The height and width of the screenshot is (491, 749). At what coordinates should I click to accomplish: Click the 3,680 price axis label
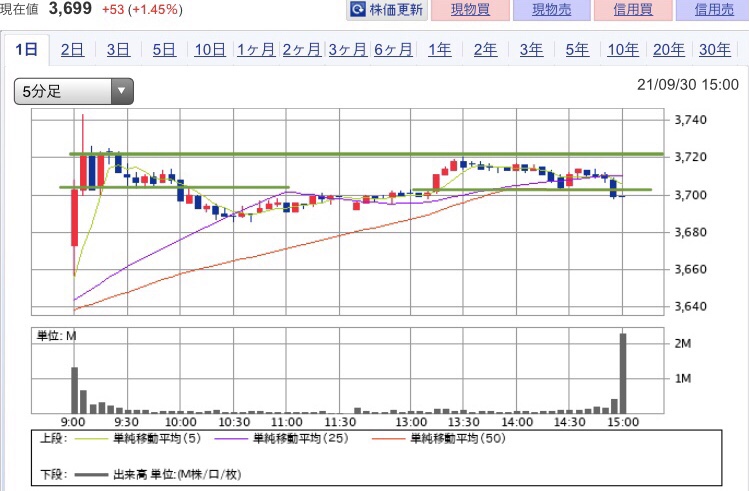690,232
